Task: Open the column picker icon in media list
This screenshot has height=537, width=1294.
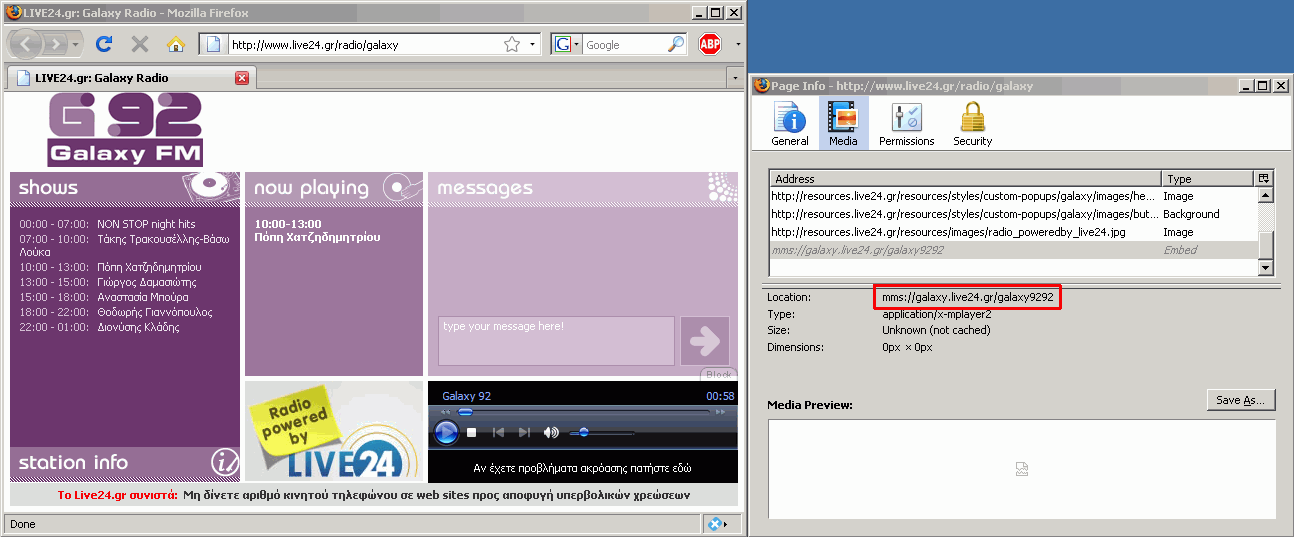Action: (x=1264, y=179)
